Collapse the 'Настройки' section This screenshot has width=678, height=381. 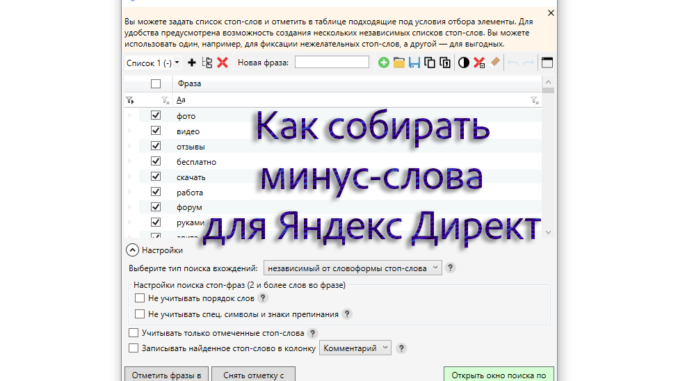tap(132, 250)
